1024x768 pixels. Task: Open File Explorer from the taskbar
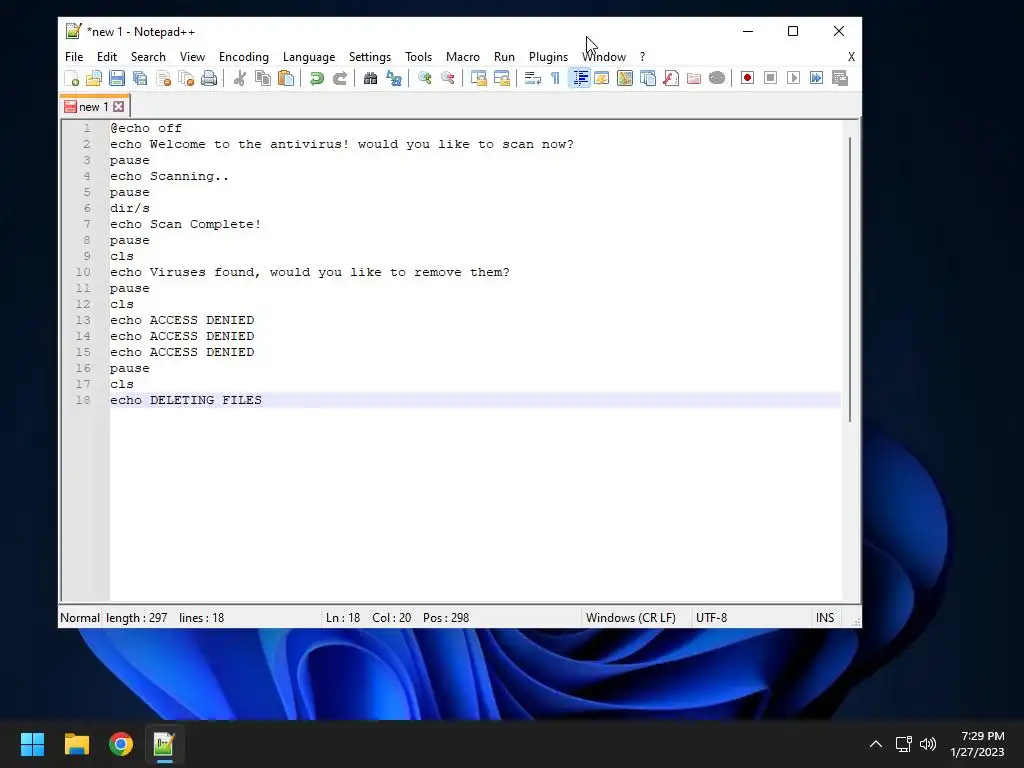click(76, 744)
